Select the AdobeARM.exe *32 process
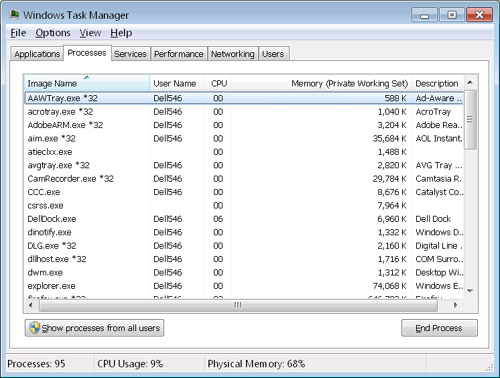Viewport: 500px width, 378px height. (x=244, y=125)
